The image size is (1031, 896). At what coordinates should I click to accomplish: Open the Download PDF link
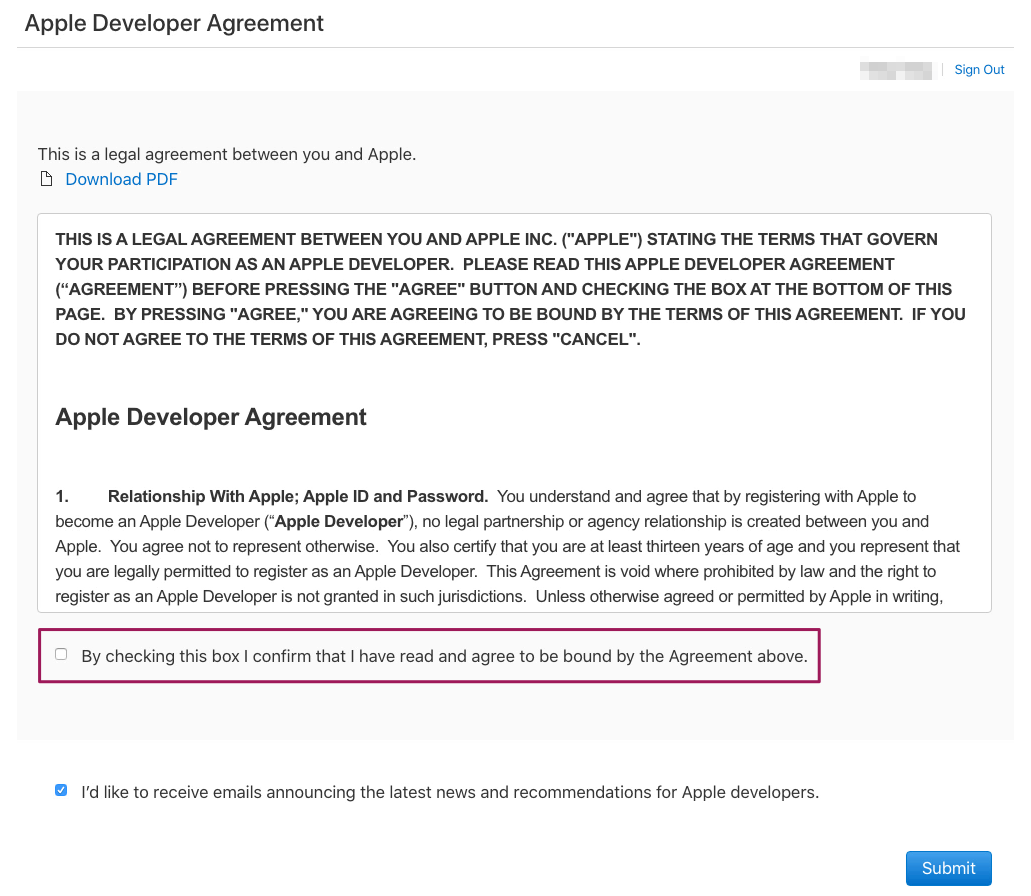point(121,179)
